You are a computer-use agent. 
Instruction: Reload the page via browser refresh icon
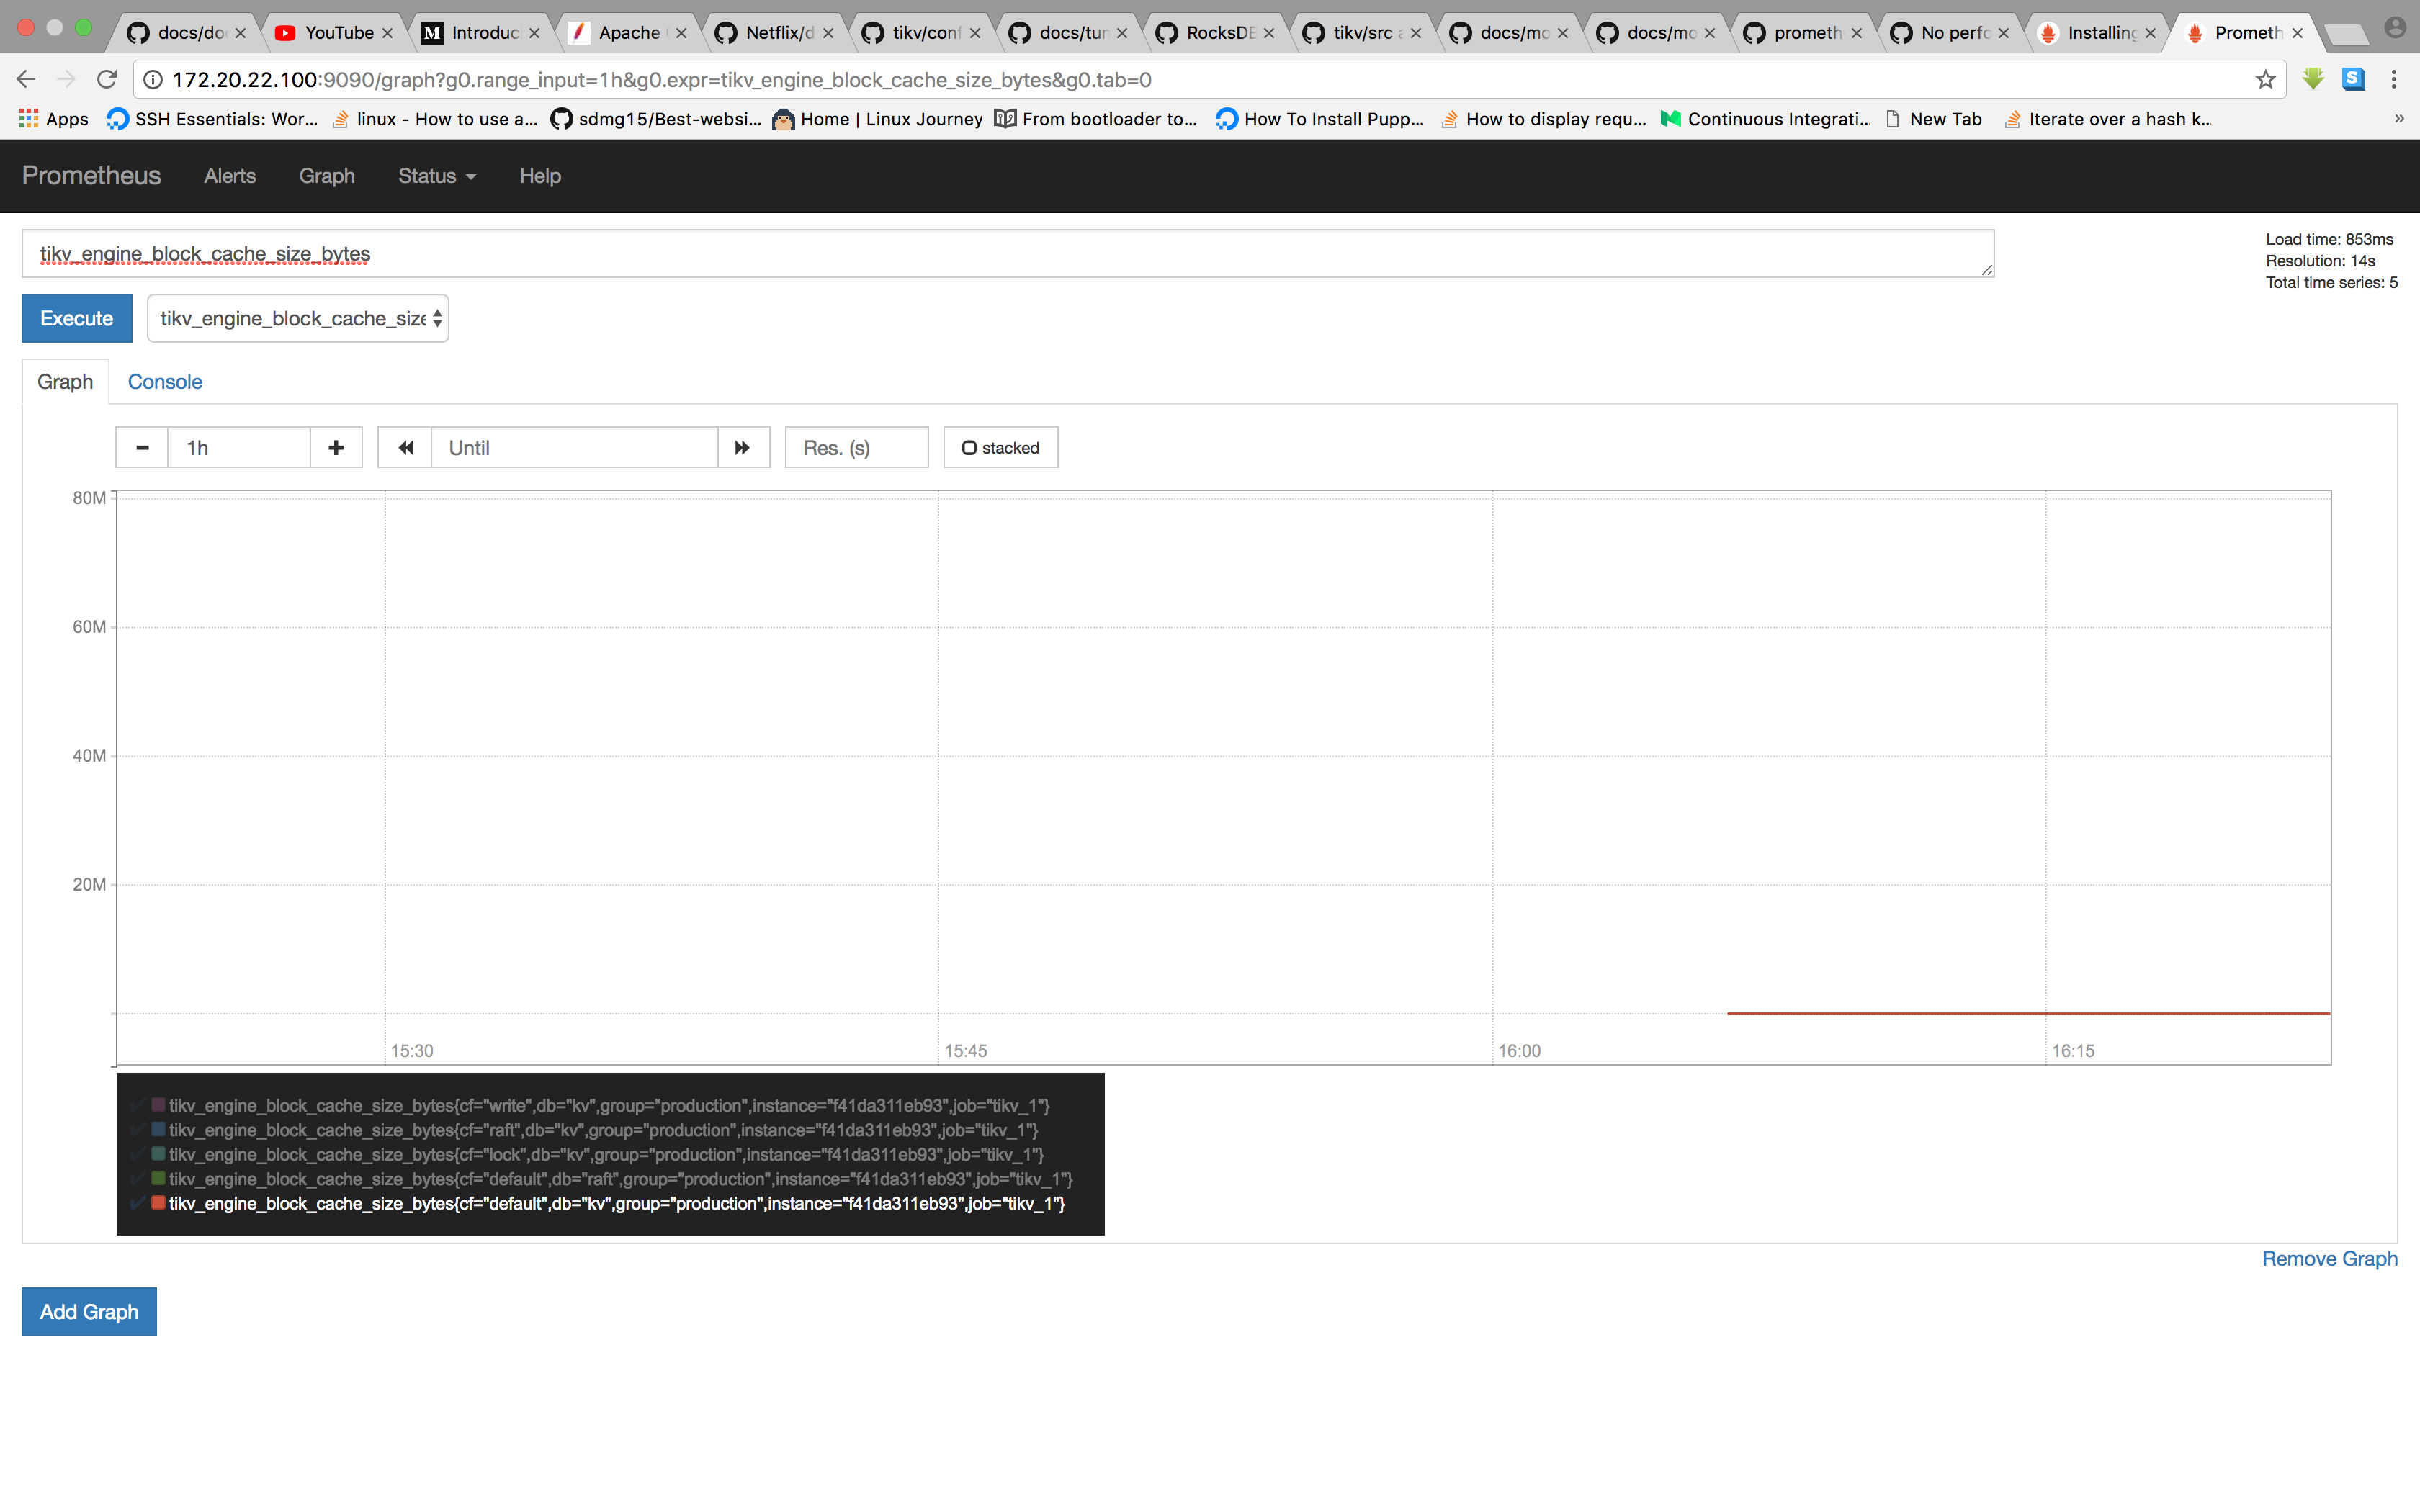107,79
